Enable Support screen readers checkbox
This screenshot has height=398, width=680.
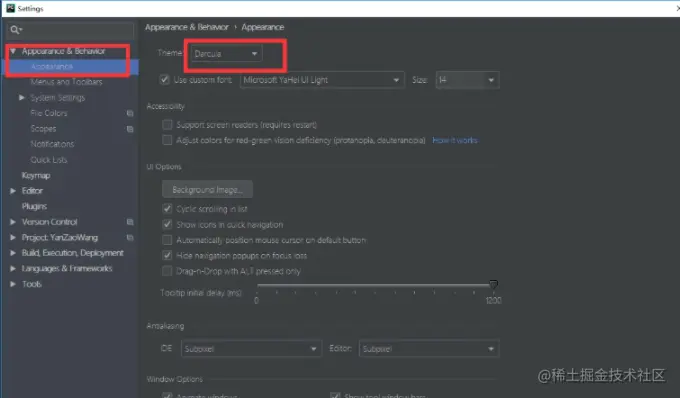coord(167,125)
